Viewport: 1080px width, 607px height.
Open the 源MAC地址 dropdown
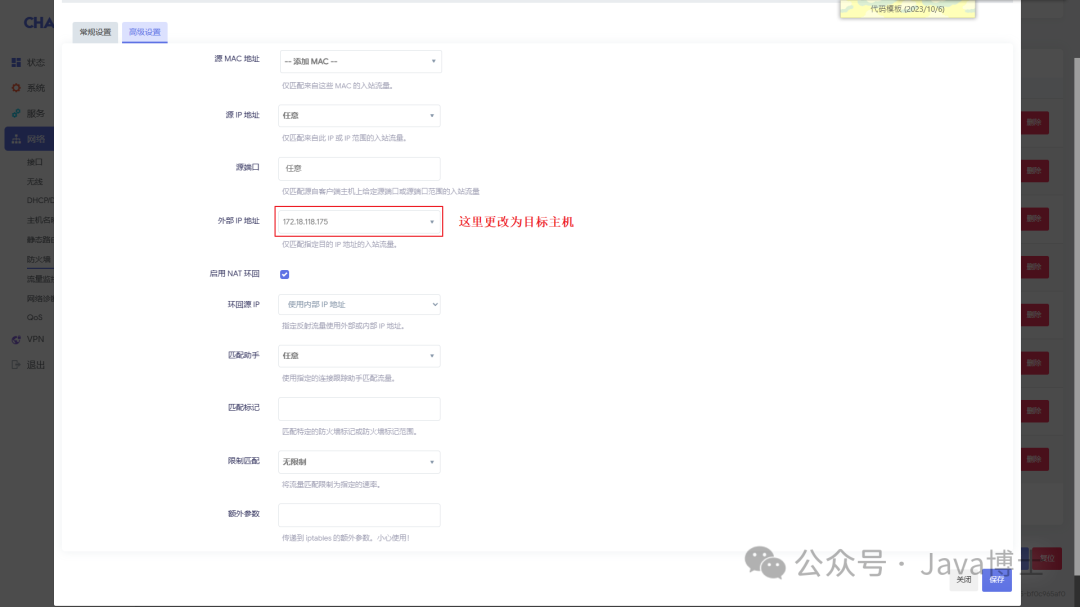click(x=360, y=61)
